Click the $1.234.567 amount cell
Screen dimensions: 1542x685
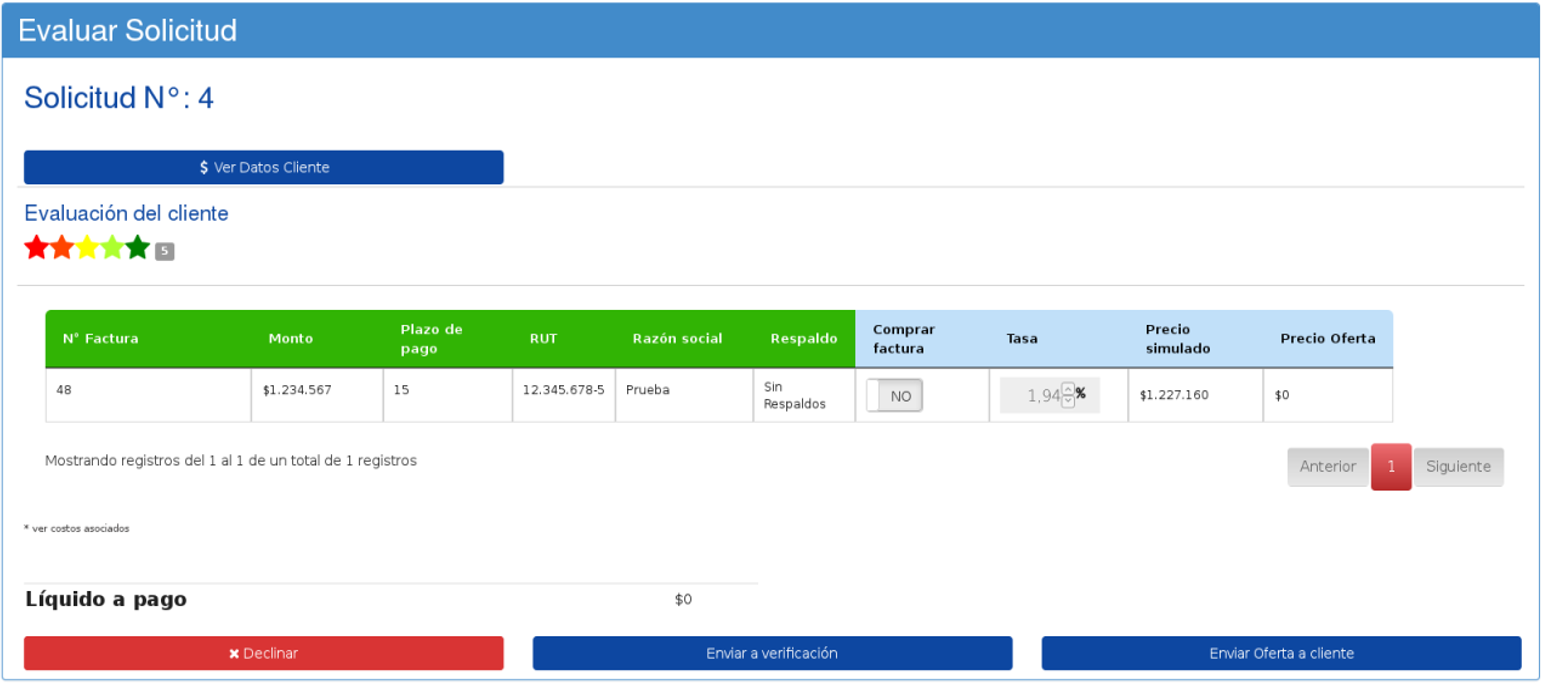click(x=317, y=395)
